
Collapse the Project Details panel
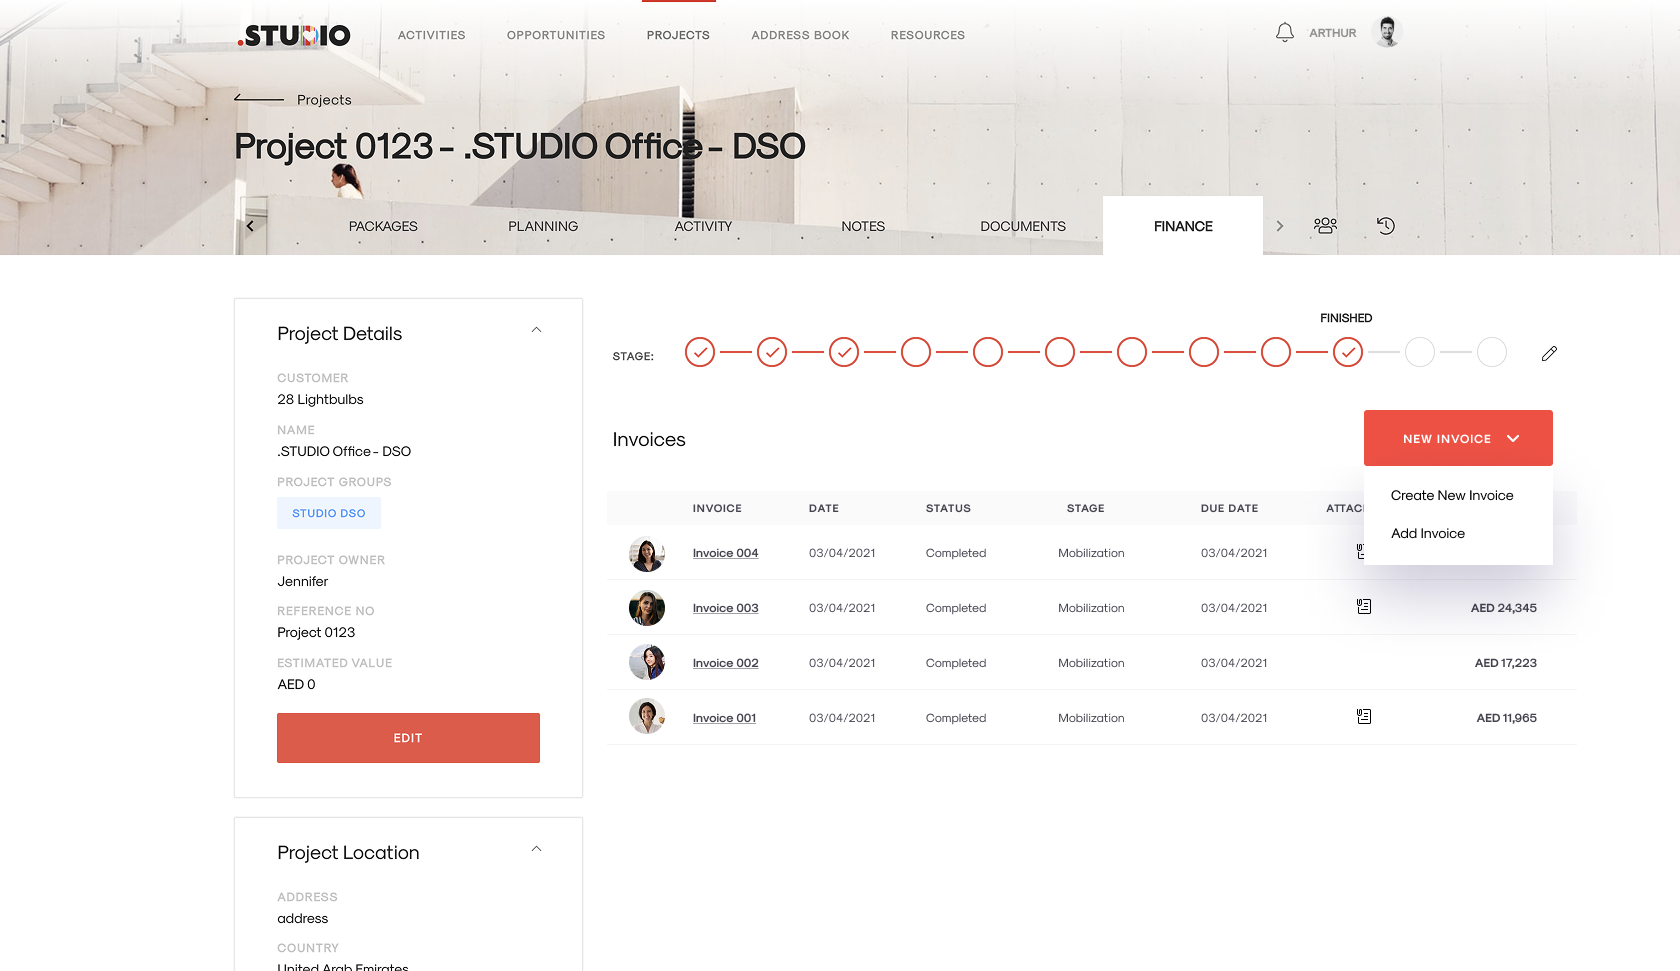point(537,329)
